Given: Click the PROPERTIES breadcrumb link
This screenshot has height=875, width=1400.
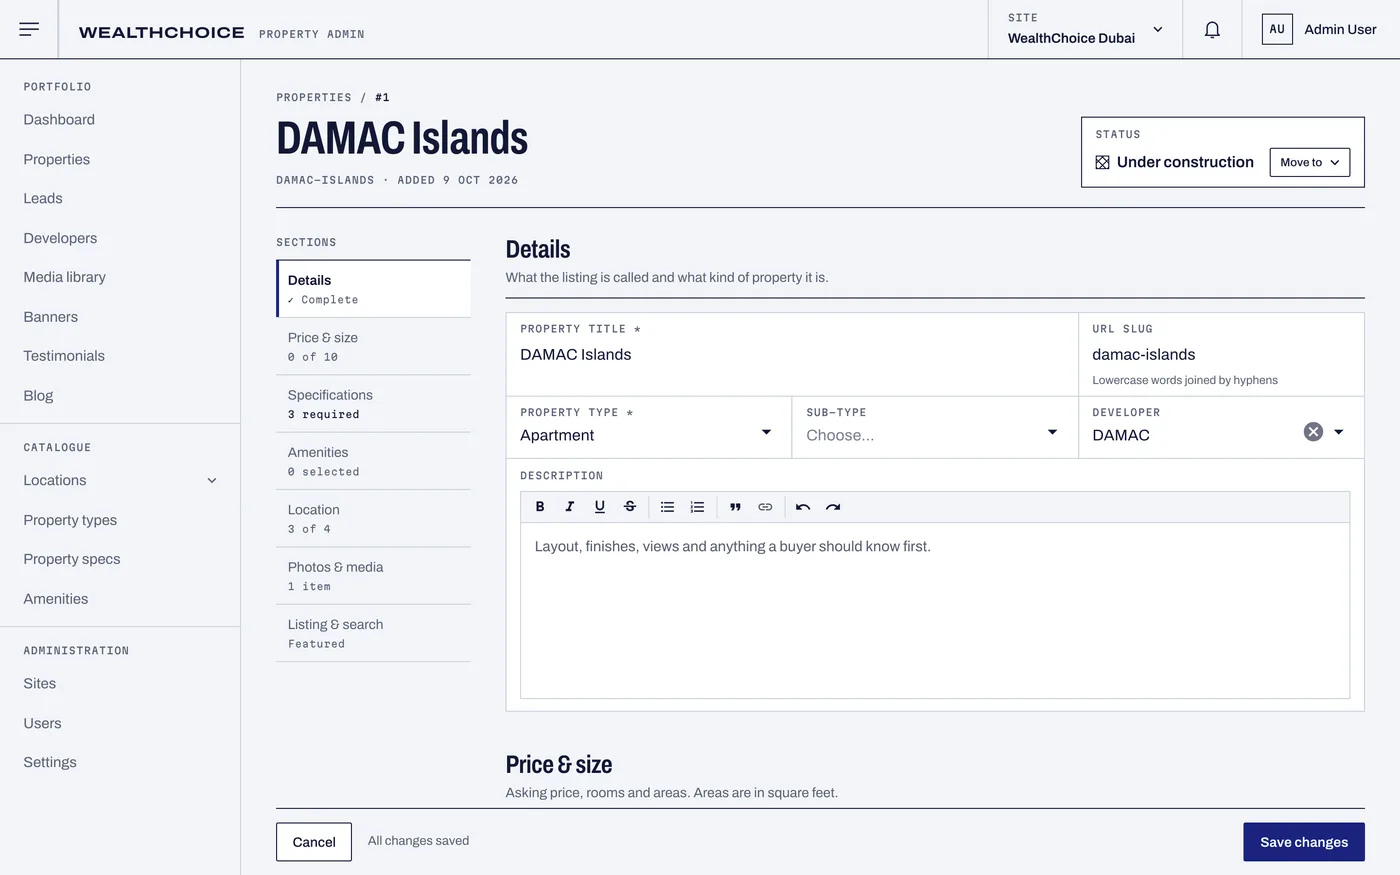Looking at the screenshot, I should pyautogui.click(x=314, y=97).
